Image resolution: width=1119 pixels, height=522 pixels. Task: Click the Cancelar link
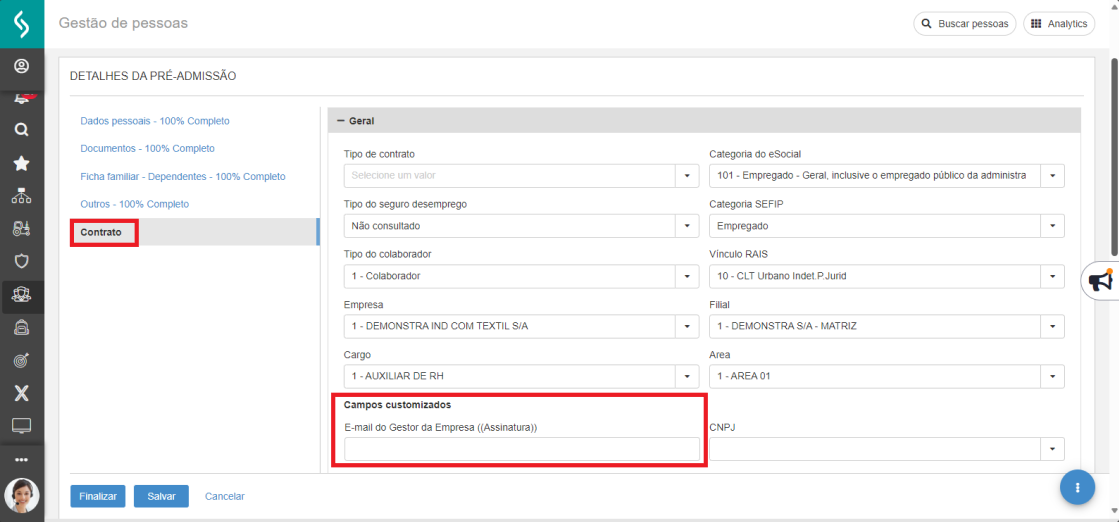coord(224,496)
